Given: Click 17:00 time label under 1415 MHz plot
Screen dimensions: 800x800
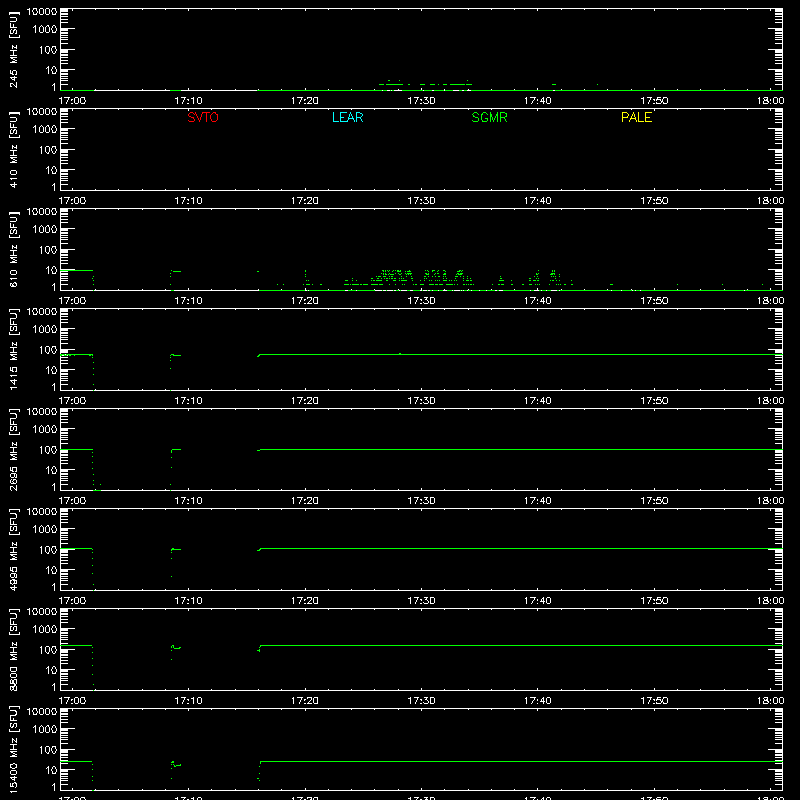Looking at the screenshot, I should (x=72, y=401).
